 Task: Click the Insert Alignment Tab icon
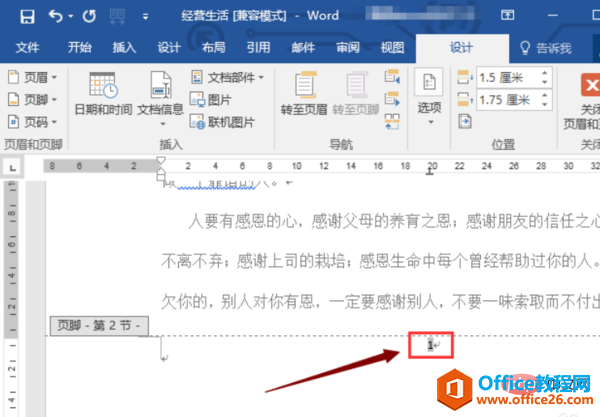point(465,122)
